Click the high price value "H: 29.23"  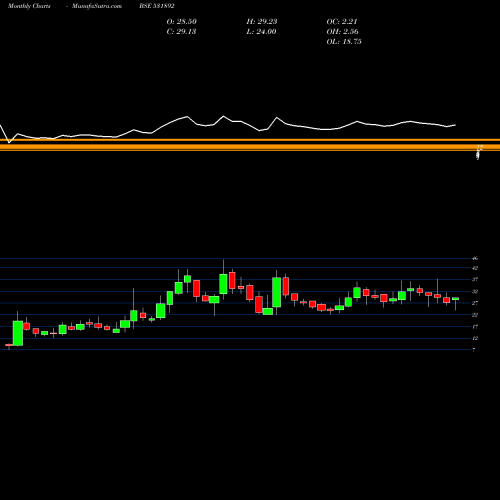(262, 22)
